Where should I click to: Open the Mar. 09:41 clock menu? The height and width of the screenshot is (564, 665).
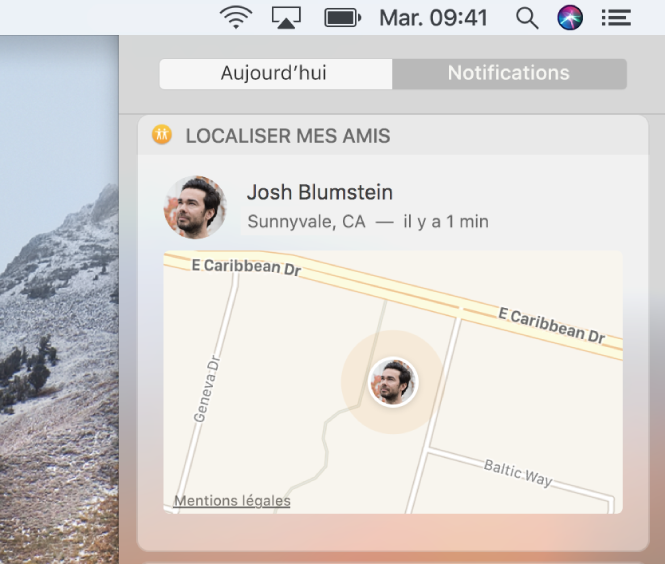(x=433, y=18)
